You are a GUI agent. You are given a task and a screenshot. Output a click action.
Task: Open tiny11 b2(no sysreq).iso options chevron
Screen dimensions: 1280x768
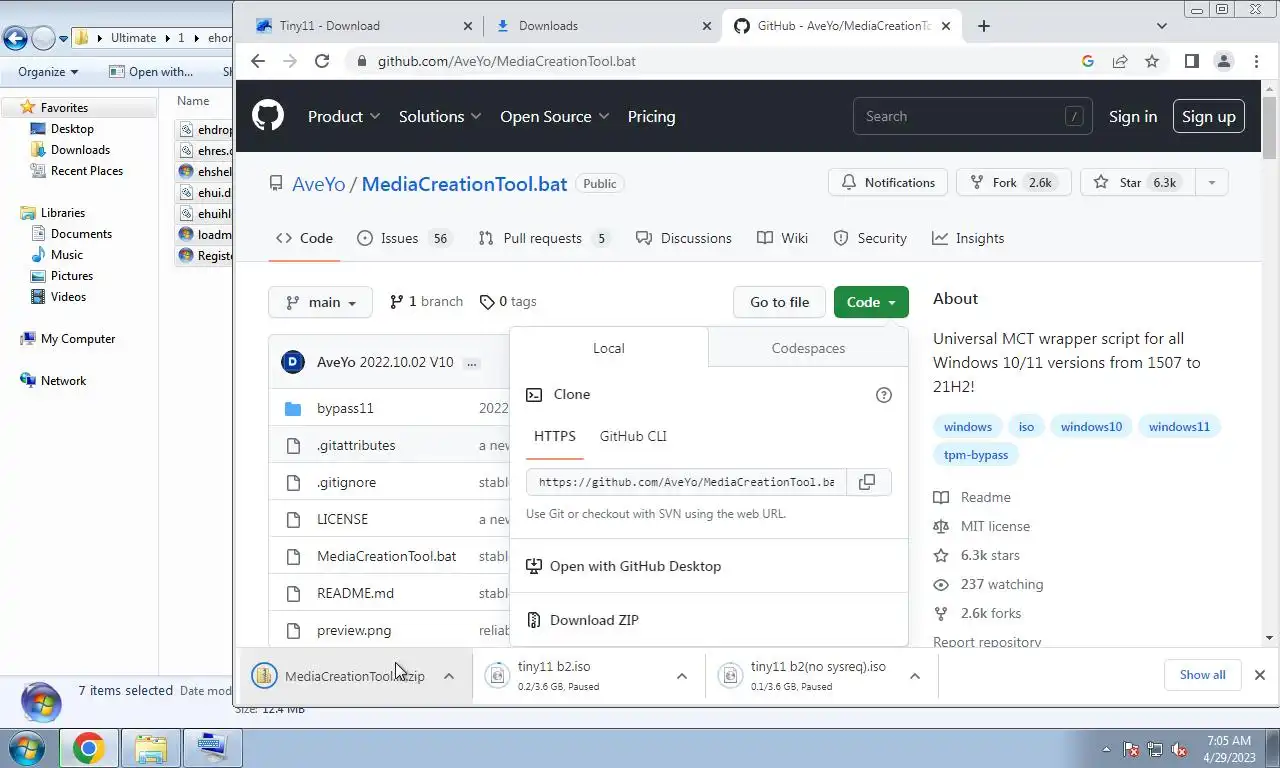pos(915,676)
